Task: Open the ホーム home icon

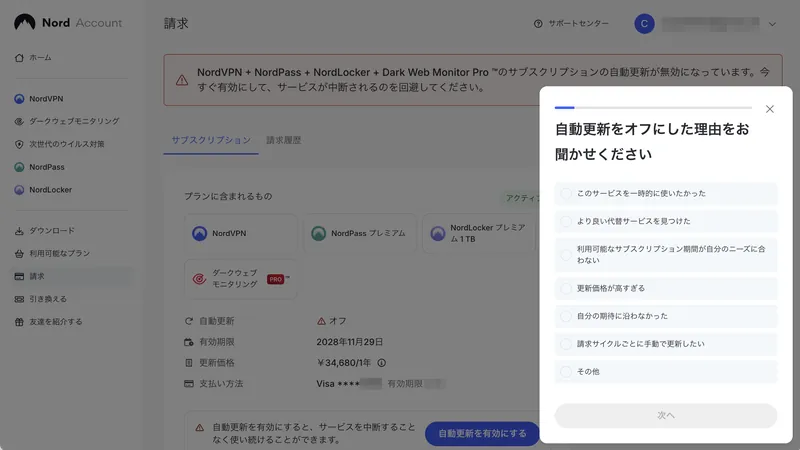Action: pos(19,58)
